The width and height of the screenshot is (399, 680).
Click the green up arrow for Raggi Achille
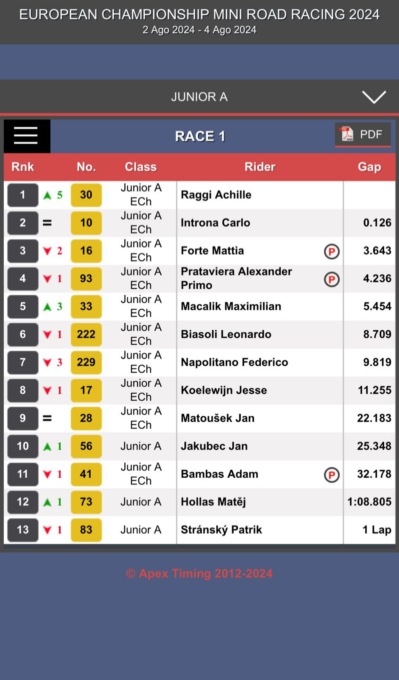click(47, 196)
